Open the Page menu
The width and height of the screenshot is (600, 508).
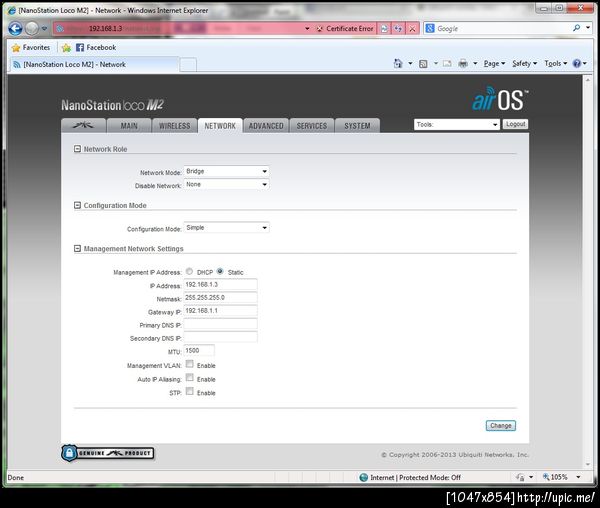[494, 64]
